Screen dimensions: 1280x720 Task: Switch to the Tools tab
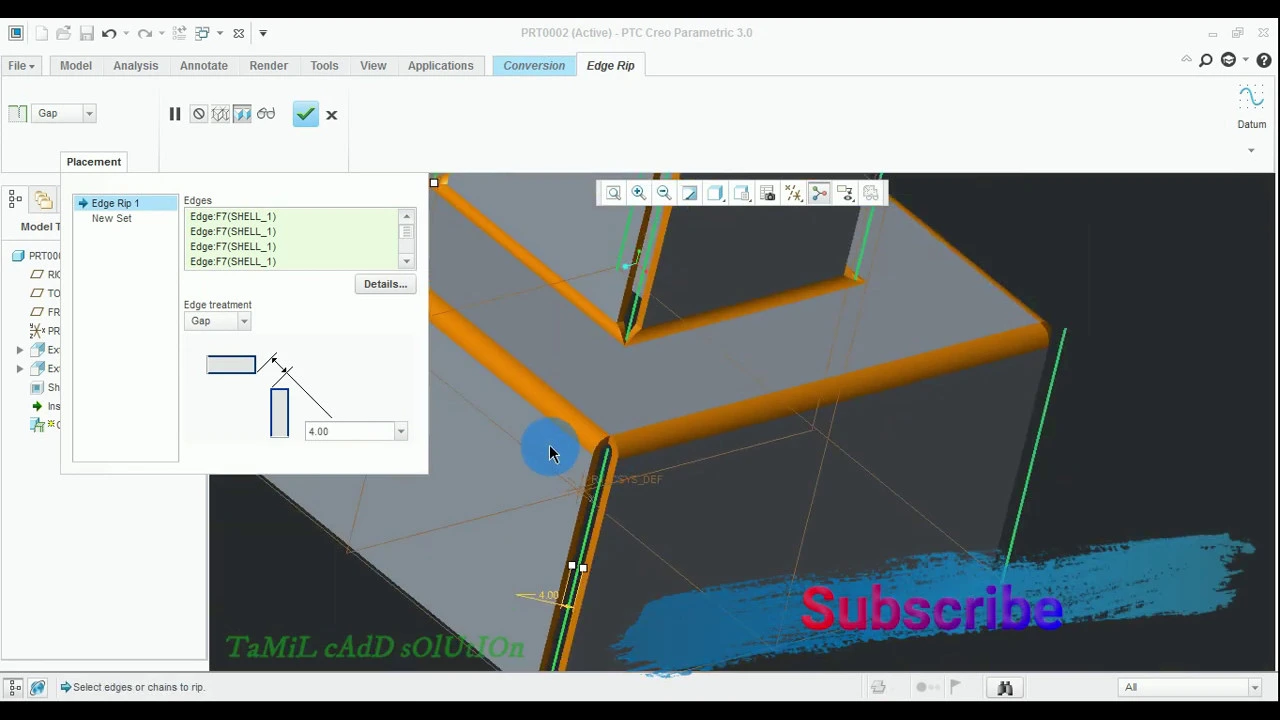click(x=324, y=66)
